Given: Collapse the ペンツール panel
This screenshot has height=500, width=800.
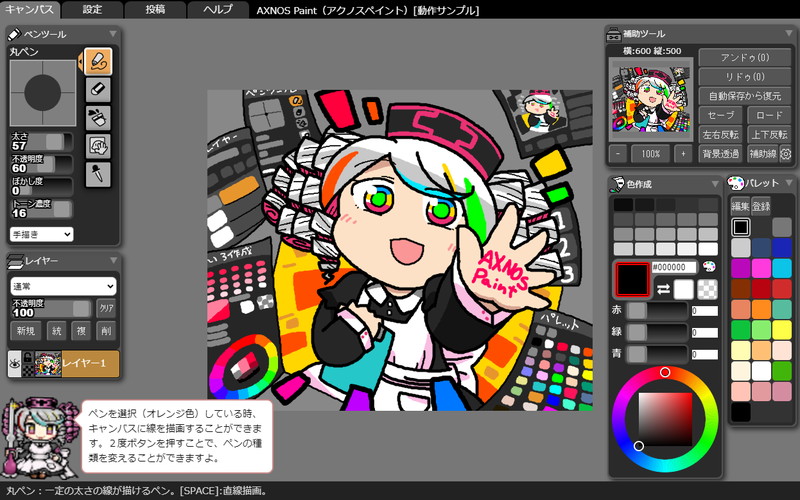Looking at the screenshot, I should point(113,34).
